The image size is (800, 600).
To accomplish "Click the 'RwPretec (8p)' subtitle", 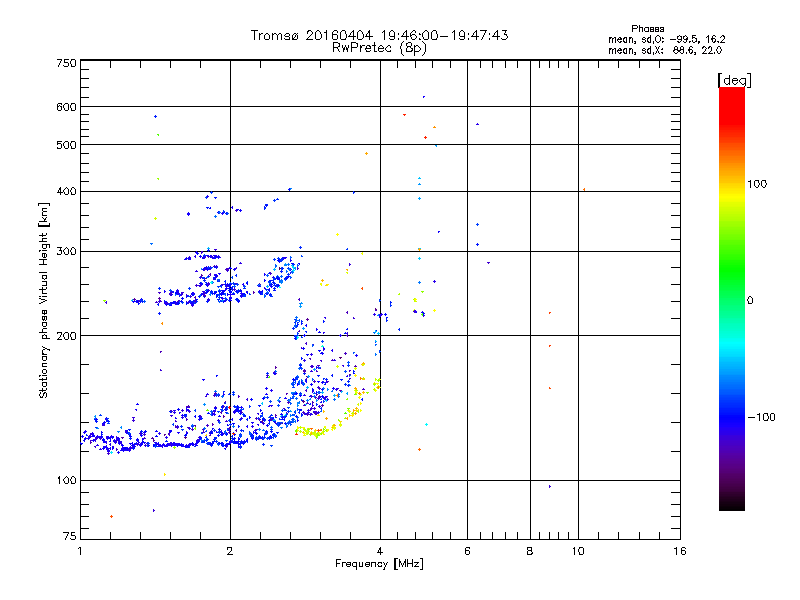I will (379, 48).
